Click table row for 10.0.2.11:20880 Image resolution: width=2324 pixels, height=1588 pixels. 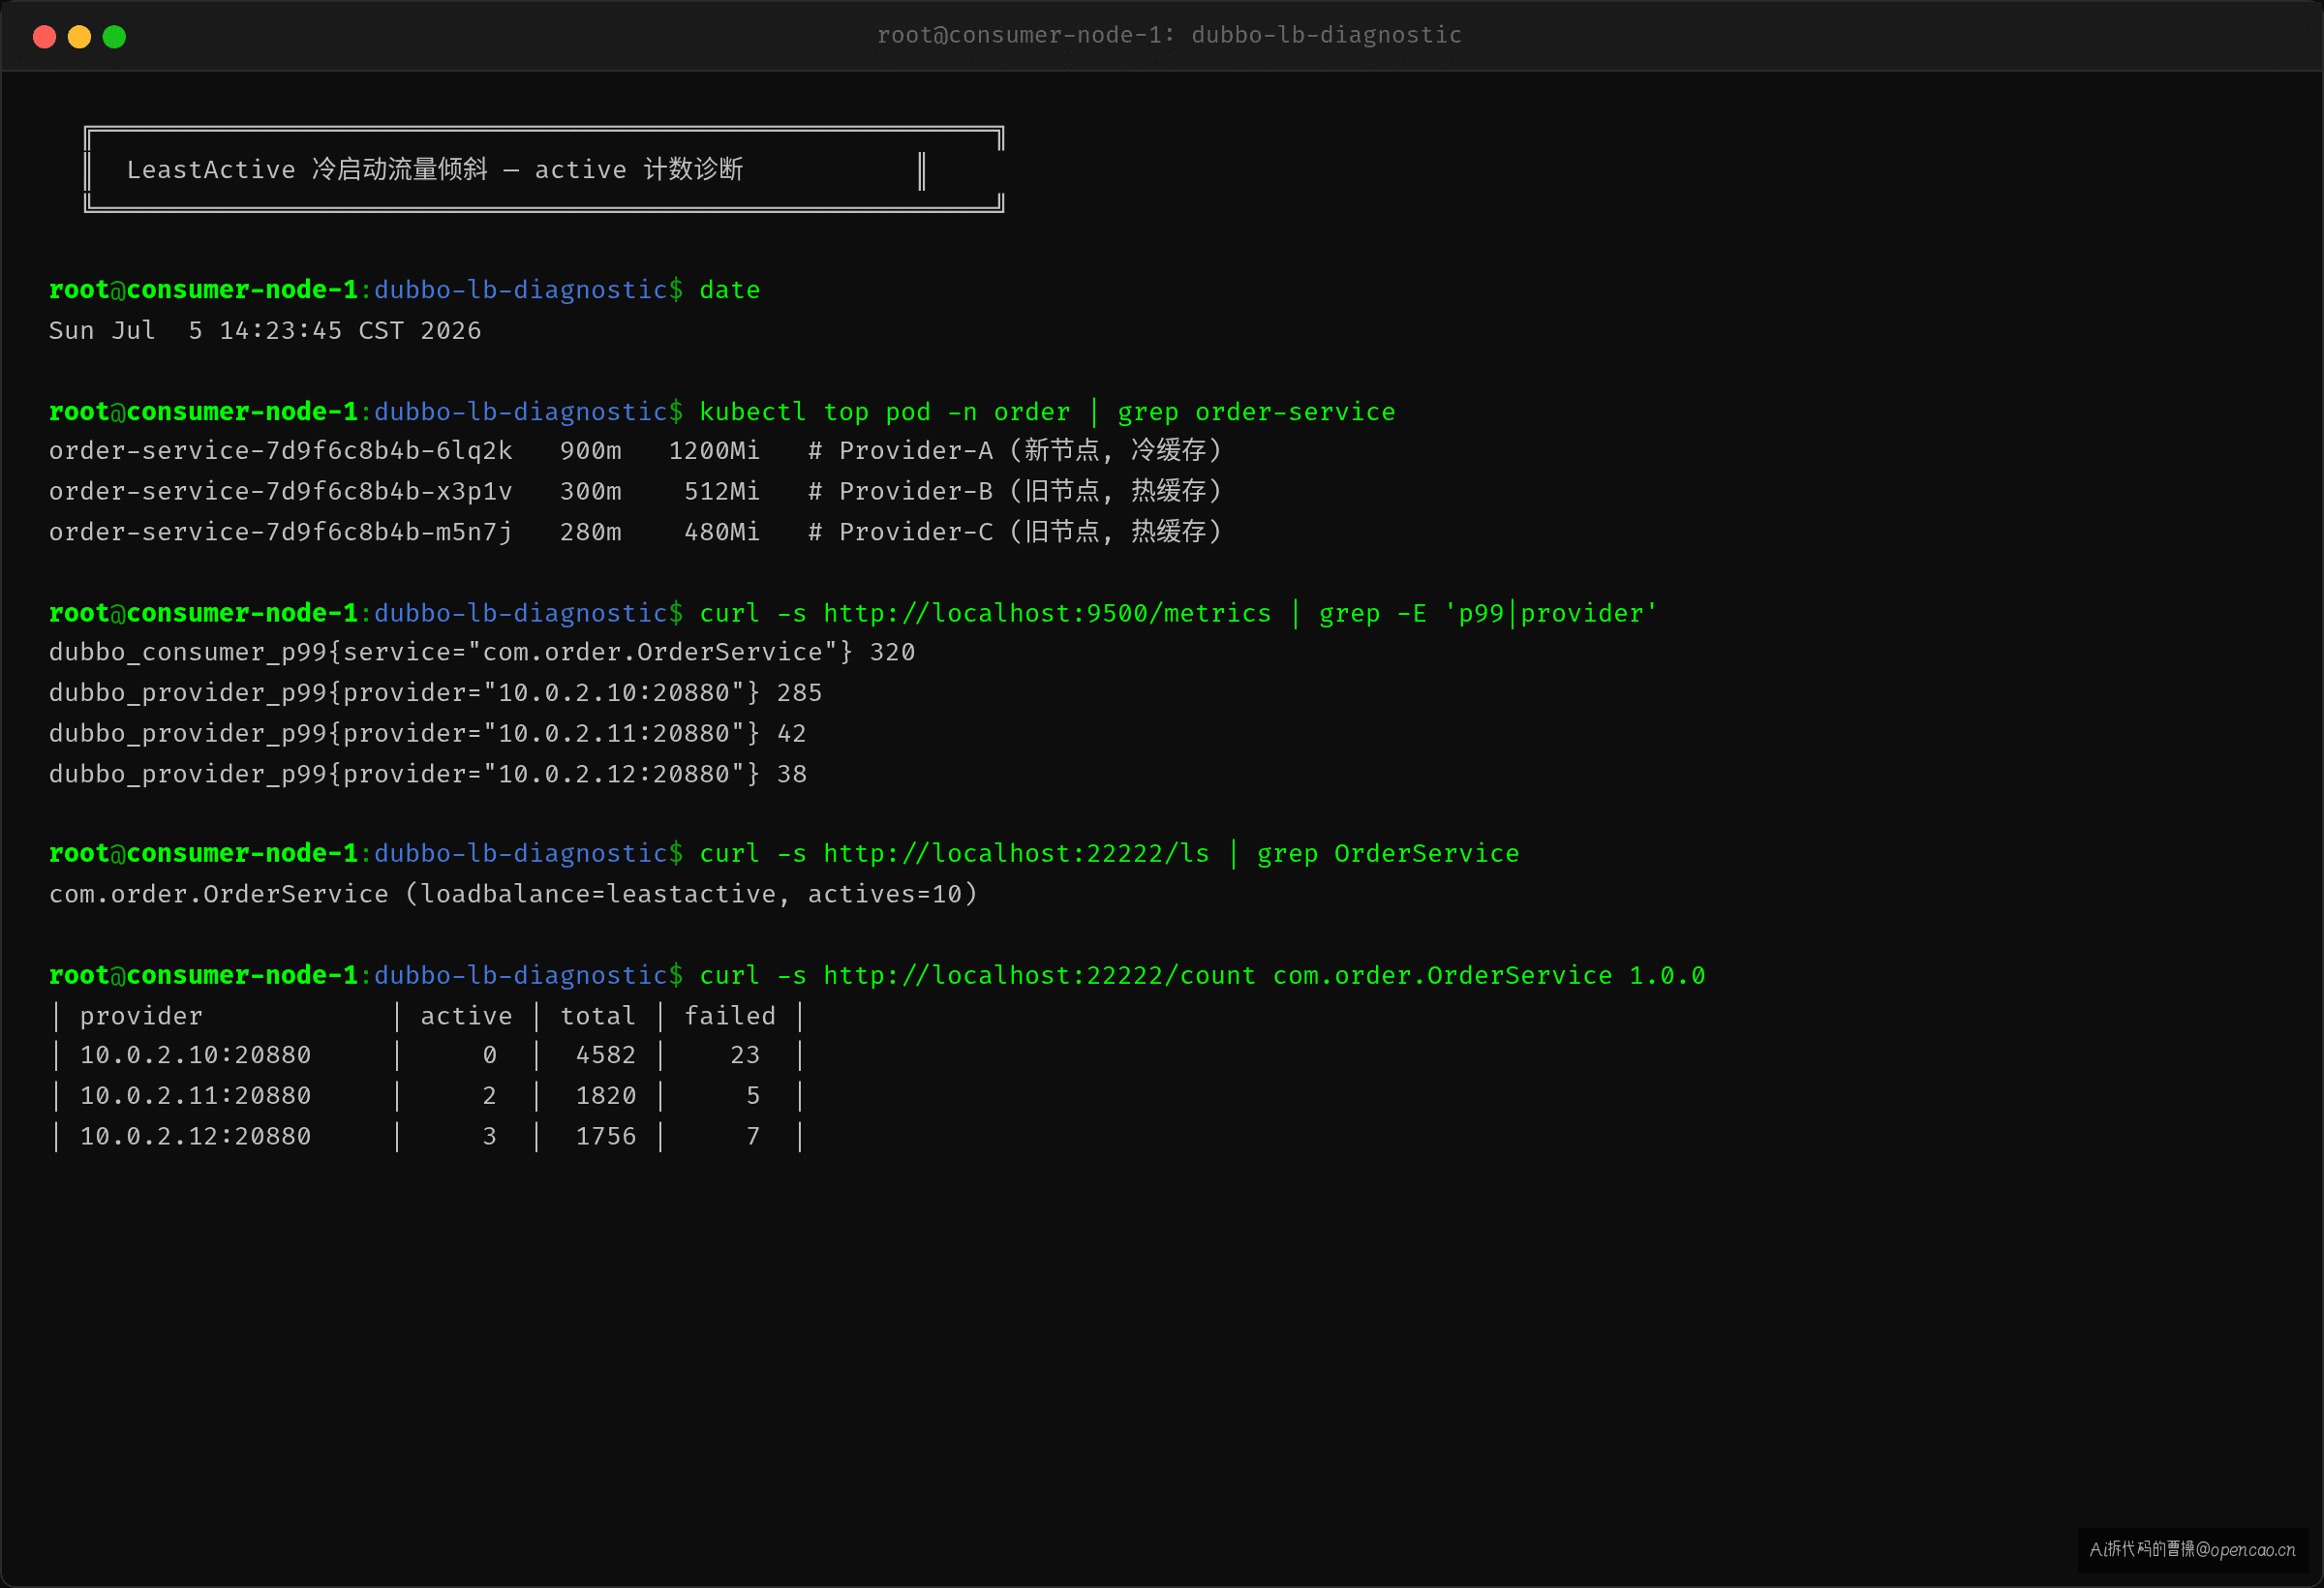[428, 1096]
